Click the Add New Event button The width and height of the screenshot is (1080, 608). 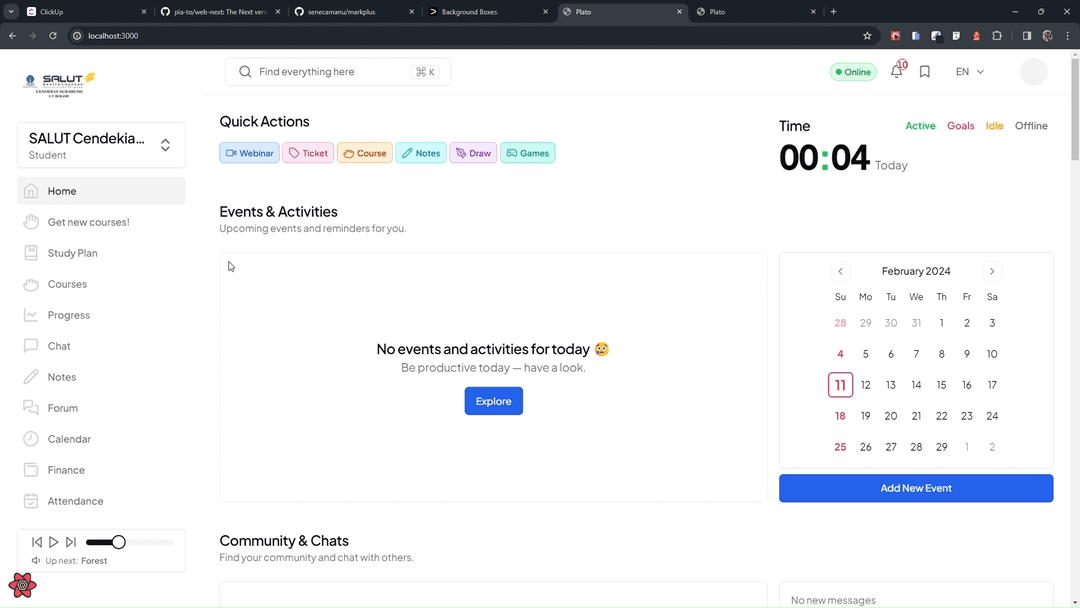tap(915, 488)
